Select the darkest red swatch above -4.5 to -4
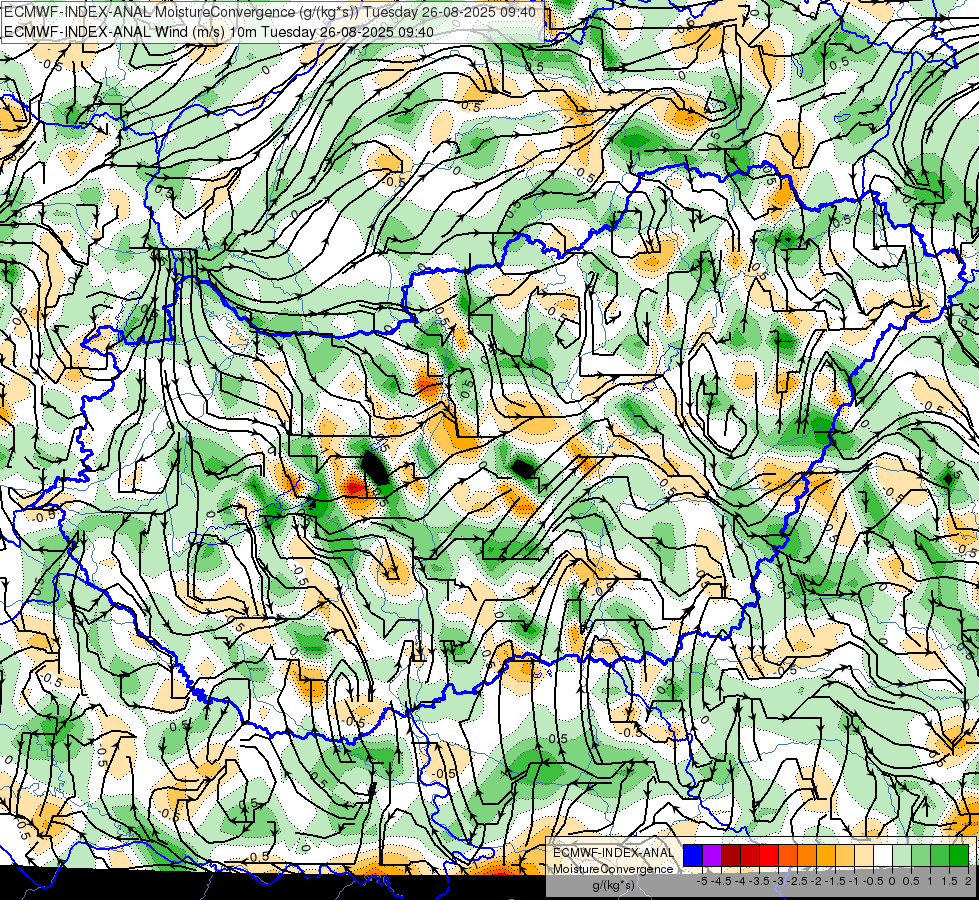The height and width of the screenshot is (900, 979). 731,856
